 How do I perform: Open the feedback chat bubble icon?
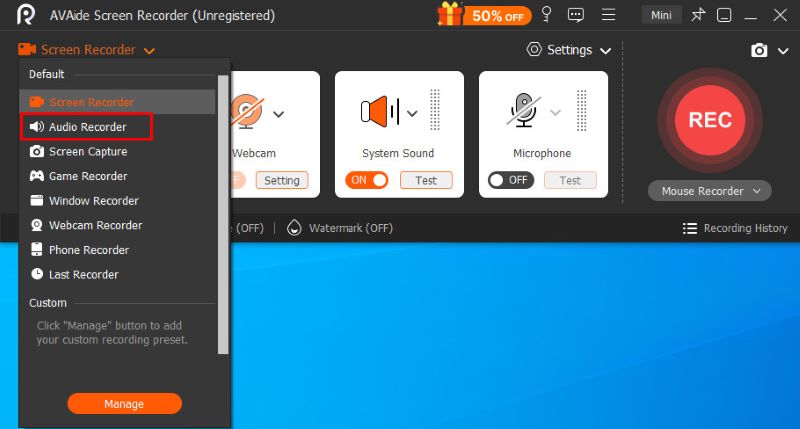pos(576,15)
